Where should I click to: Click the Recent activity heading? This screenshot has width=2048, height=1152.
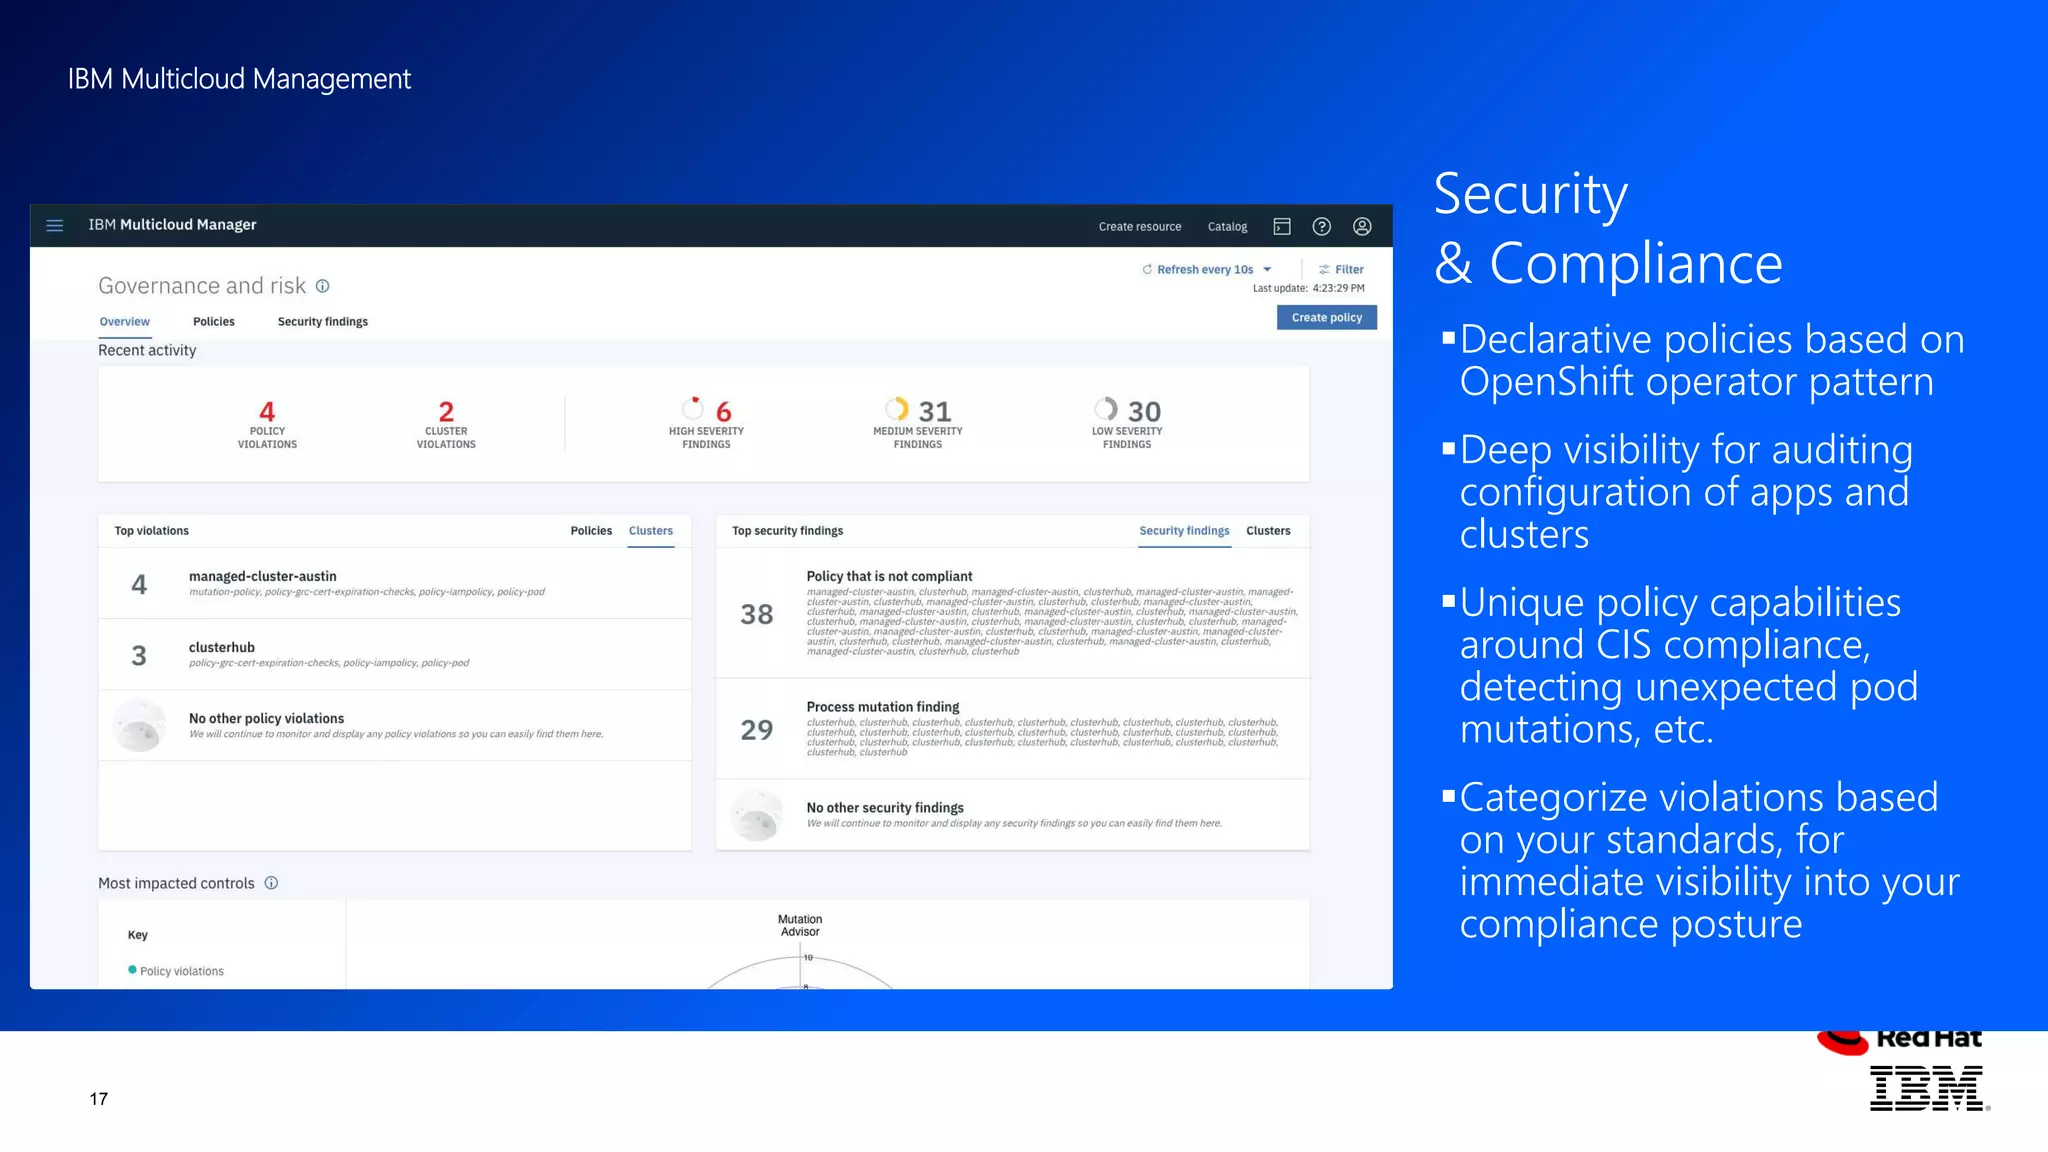(x=147, y=350)
